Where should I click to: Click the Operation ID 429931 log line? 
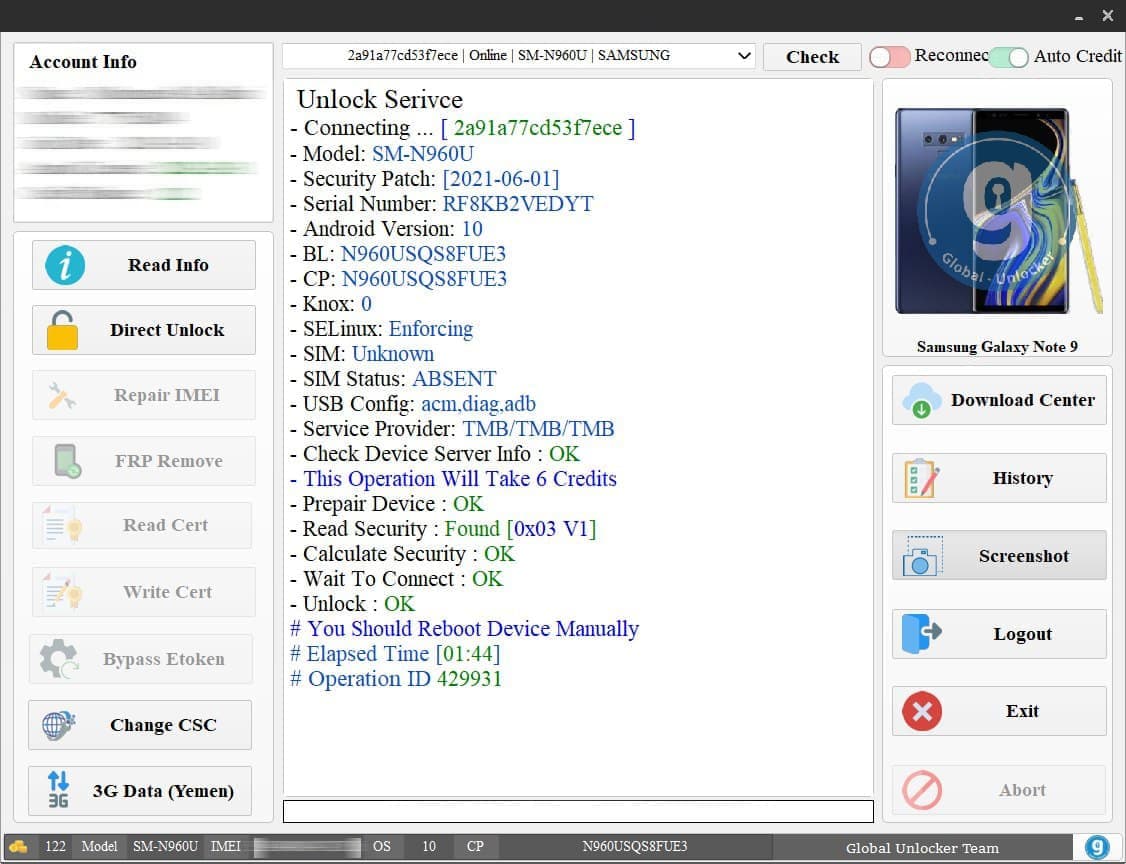click(x=396, y=679)
